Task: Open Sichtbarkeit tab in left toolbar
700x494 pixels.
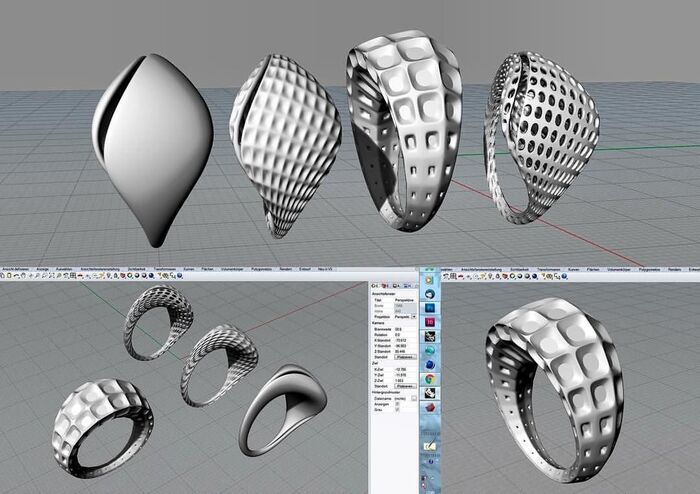Action: (x=136, y=269)
